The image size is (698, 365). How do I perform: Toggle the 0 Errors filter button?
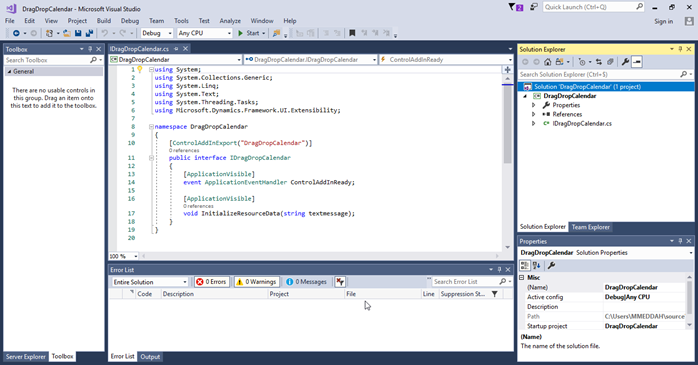[212, 282]
